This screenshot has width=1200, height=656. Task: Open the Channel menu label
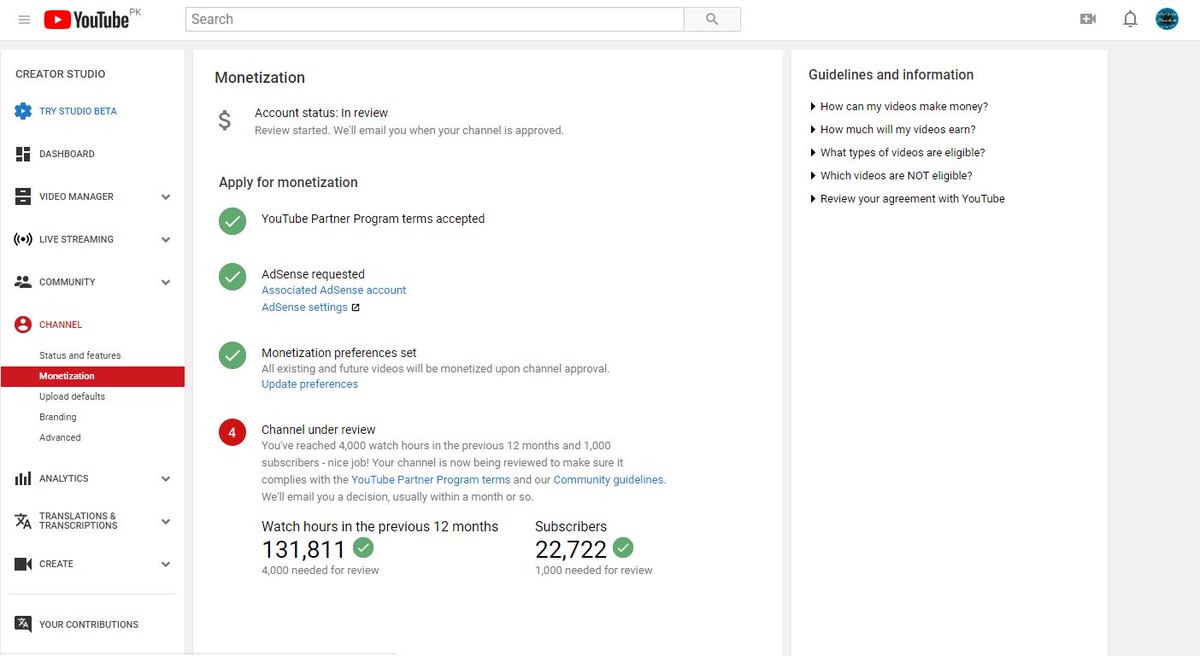pos(61,325)
